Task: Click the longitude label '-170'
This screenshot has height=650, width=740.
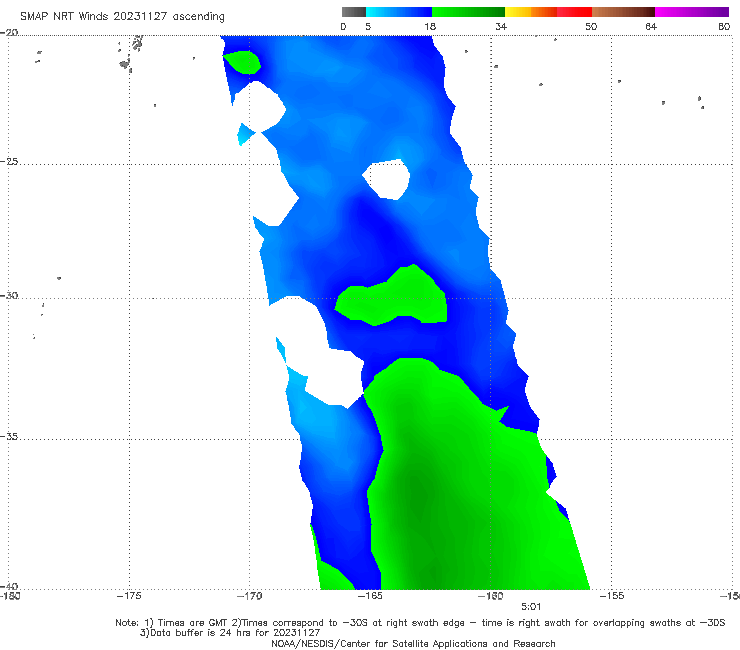Action: coord(249,596)
